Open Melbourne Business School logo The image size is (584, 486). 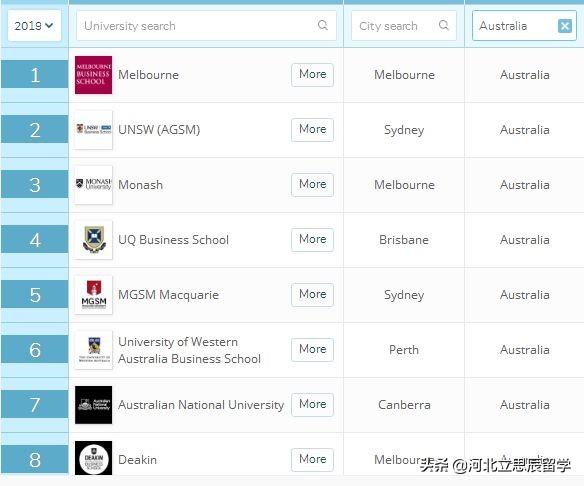93,75
